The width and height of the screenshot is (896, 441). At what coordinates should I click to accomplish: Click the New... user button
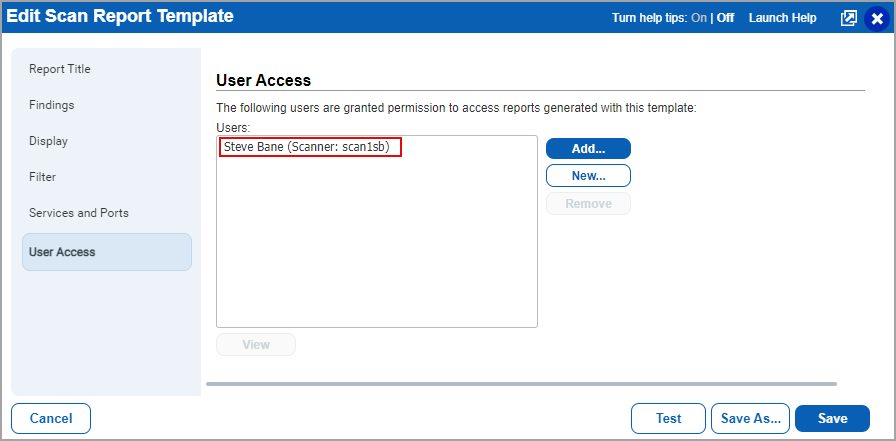[588, 176]
